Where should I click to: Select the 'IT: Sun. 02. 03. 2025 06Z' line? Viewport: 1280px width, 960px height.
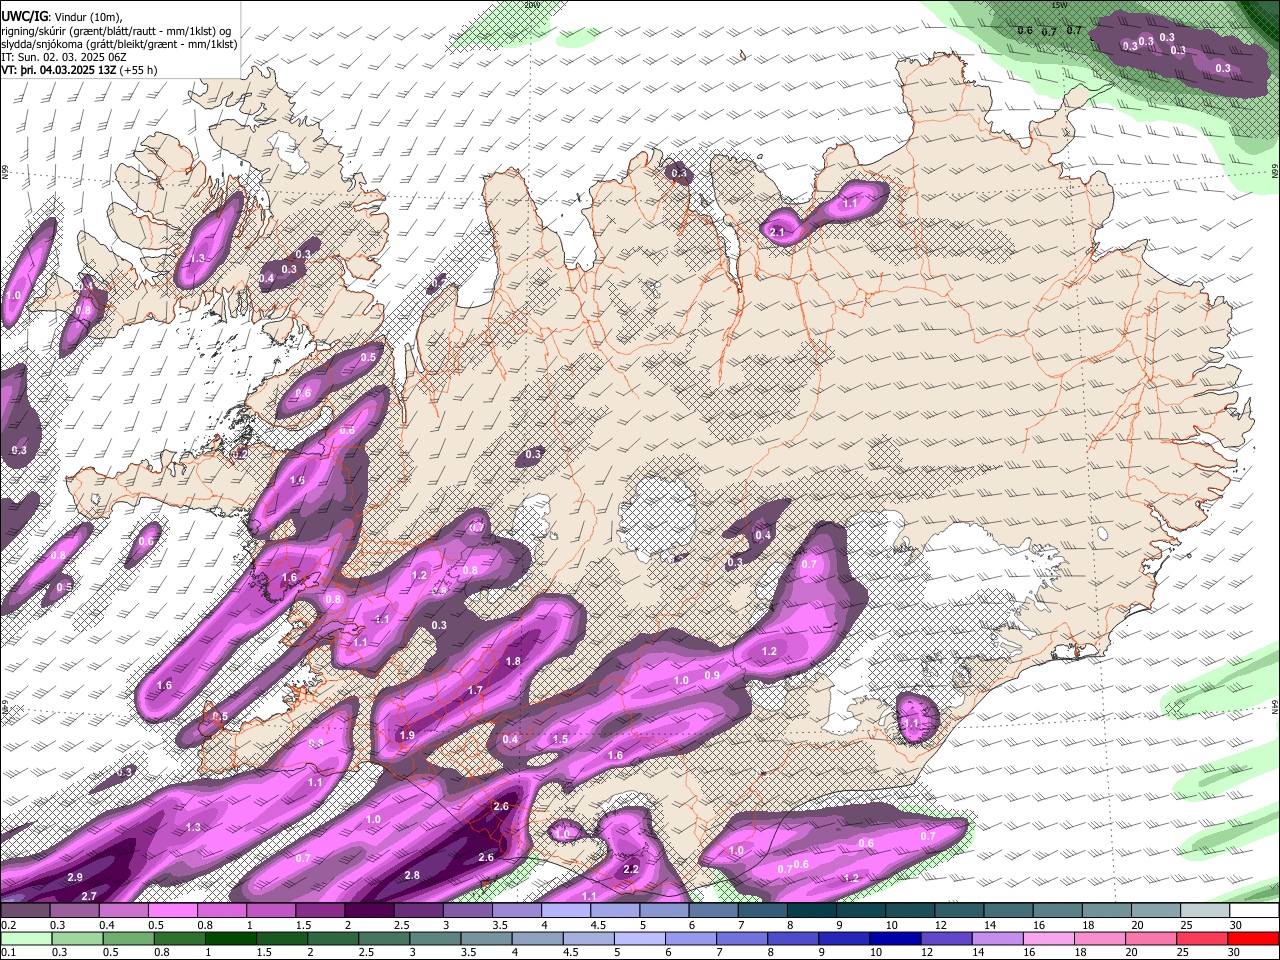pos(66,57)
